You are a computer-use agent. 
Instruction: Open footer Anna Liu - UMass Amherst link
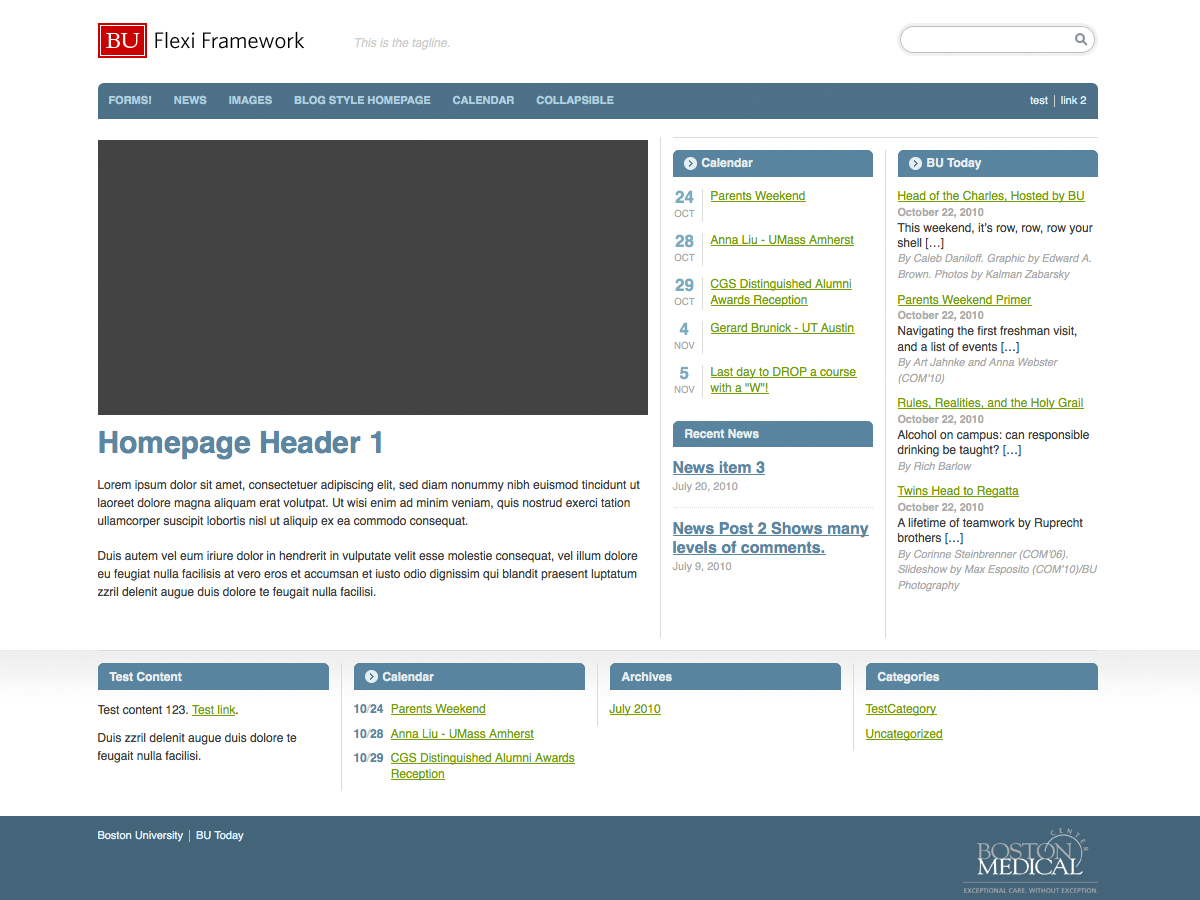click(x=462, y=734)
